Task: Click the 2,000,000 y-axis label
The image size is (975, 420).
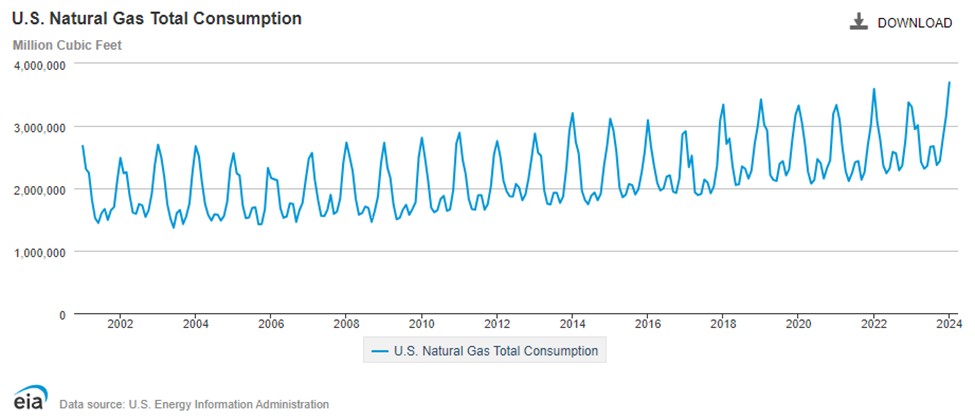Action: pyautogui.click(x=40, y=190)
